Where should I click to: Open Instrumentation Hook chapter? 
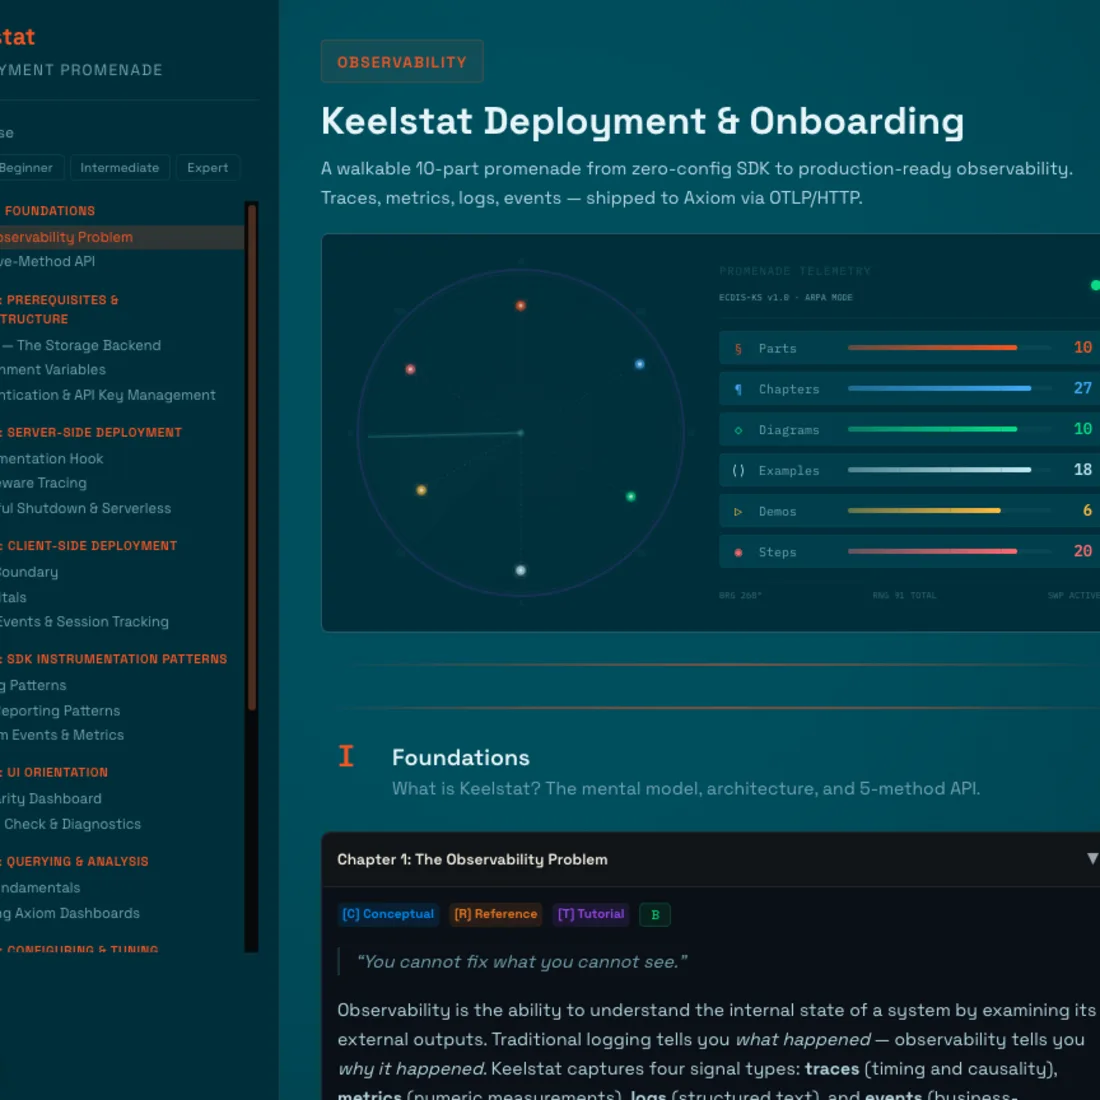point(52,458)
